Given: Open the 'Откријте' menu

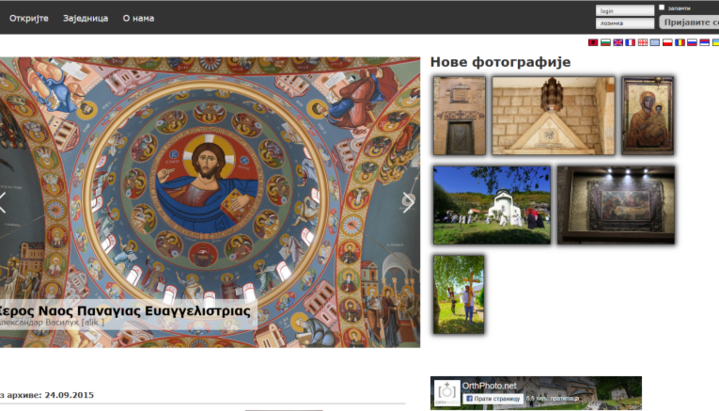Looking at the screenshot, I should click(29, 18).
